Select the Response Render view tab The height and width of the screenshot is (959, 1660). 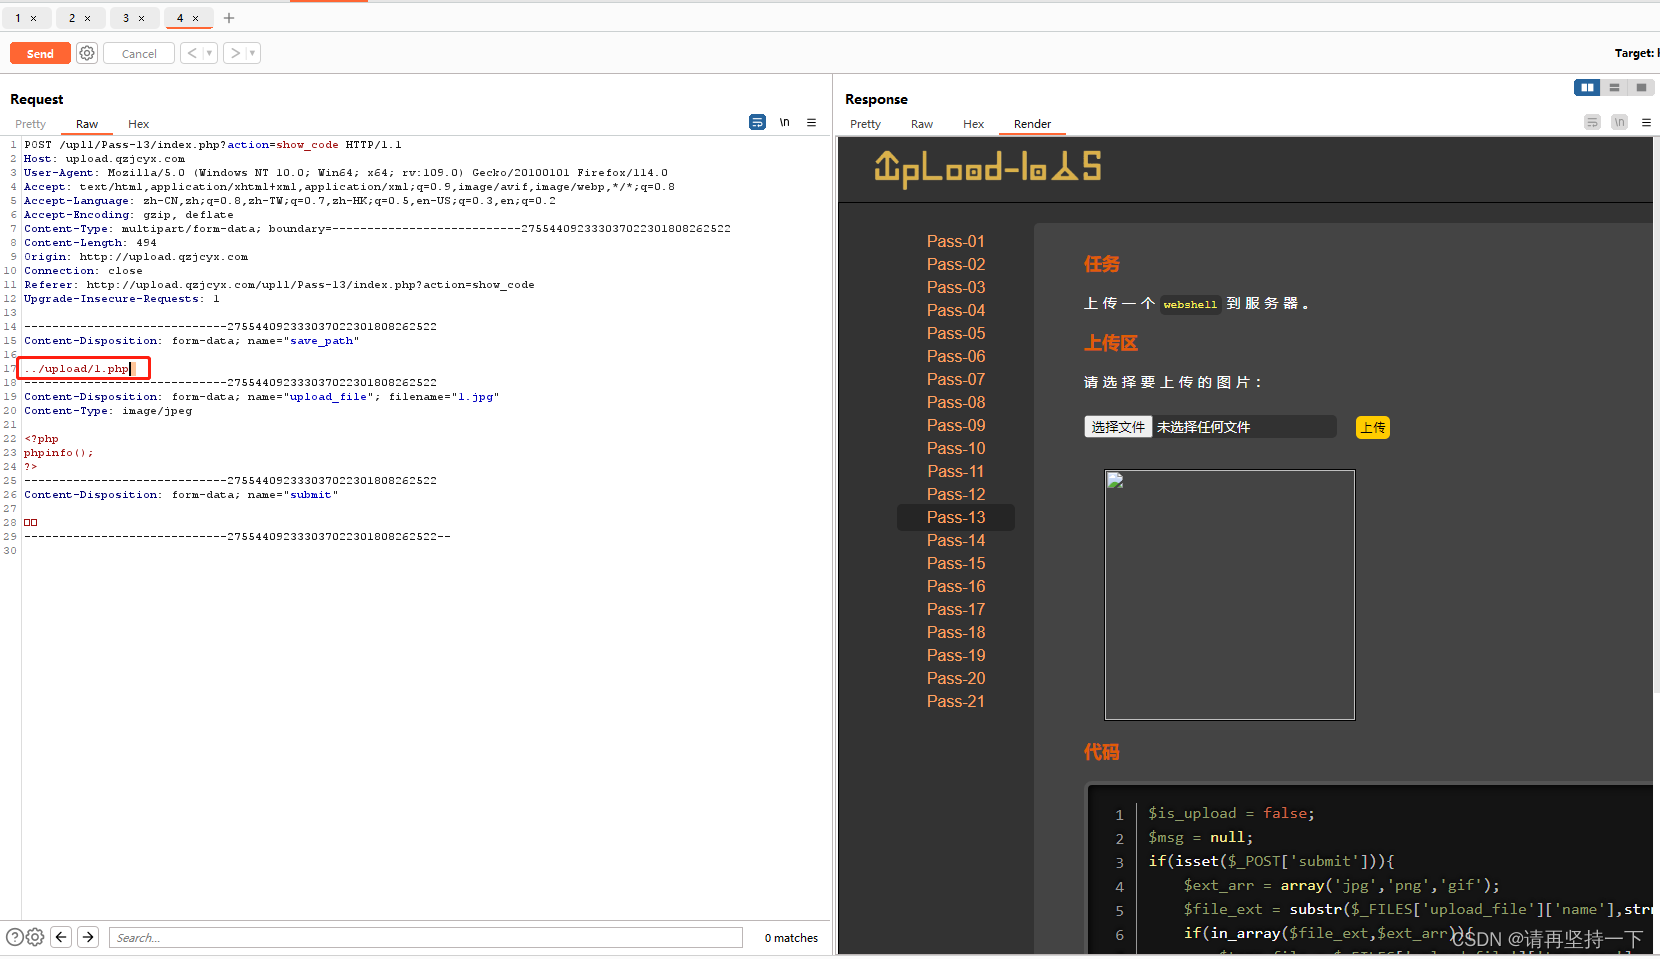click(1032, 124)
